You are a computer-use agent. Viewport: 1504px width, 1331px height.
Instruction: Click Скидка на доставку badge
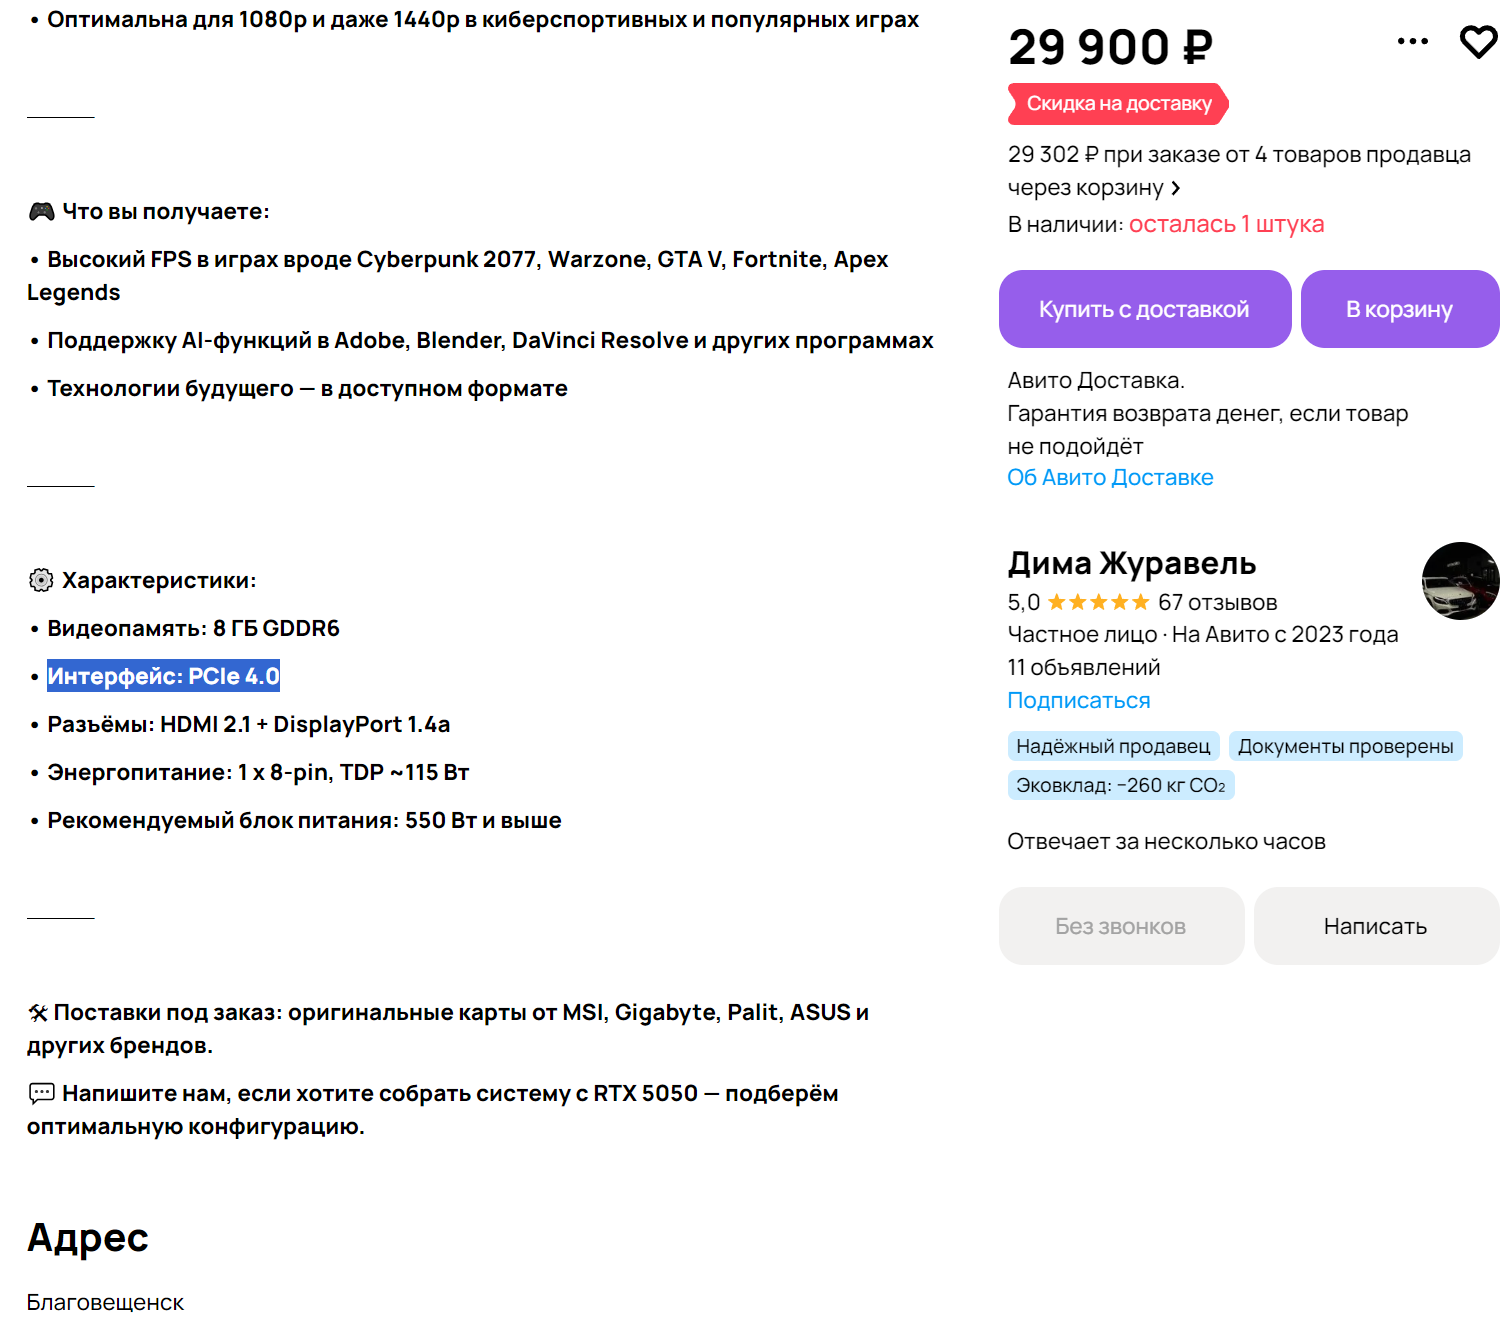click(x=1118, y=104)
